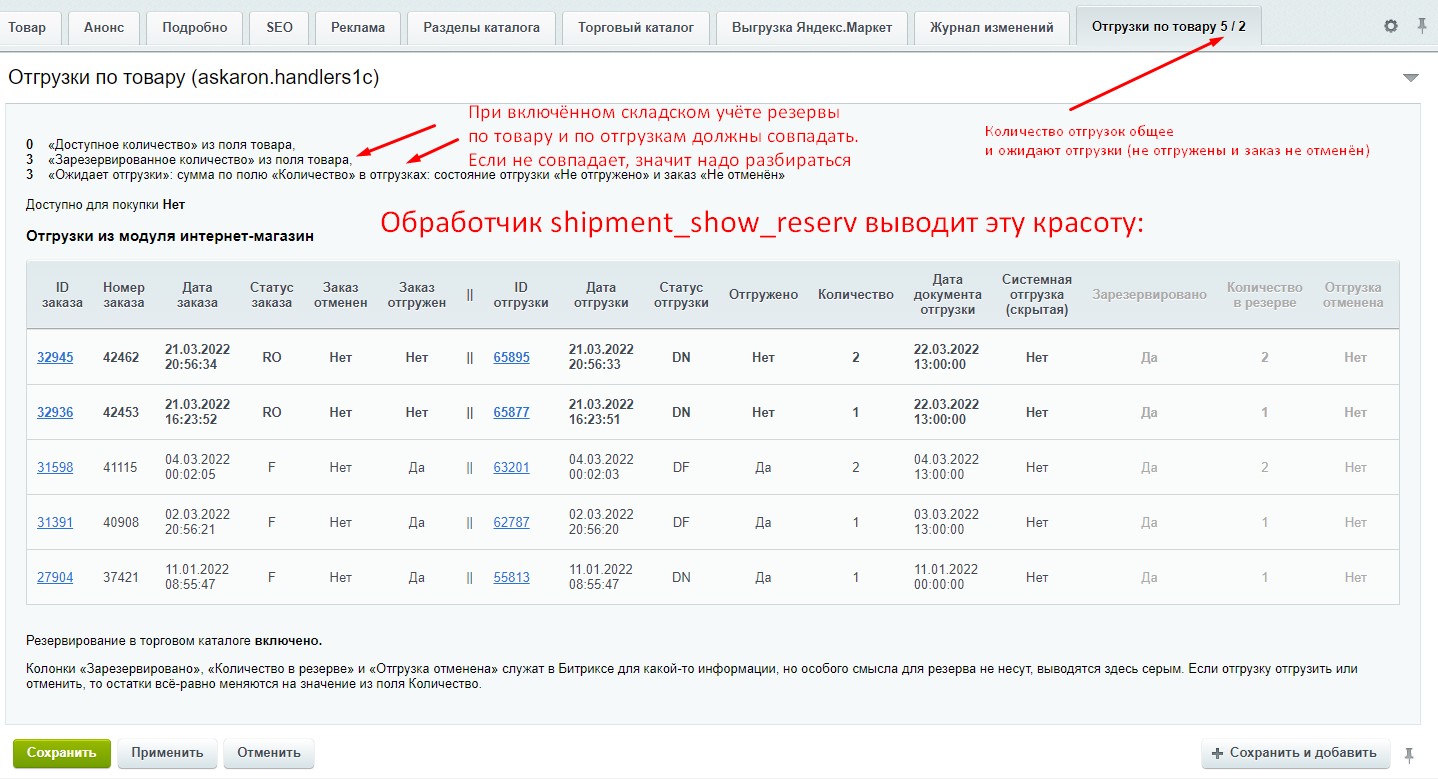Viewport: 1438px width, 779px height.
Task: Open shipment 62787 link
Action: pyautogui.click(x=511, y=522)
